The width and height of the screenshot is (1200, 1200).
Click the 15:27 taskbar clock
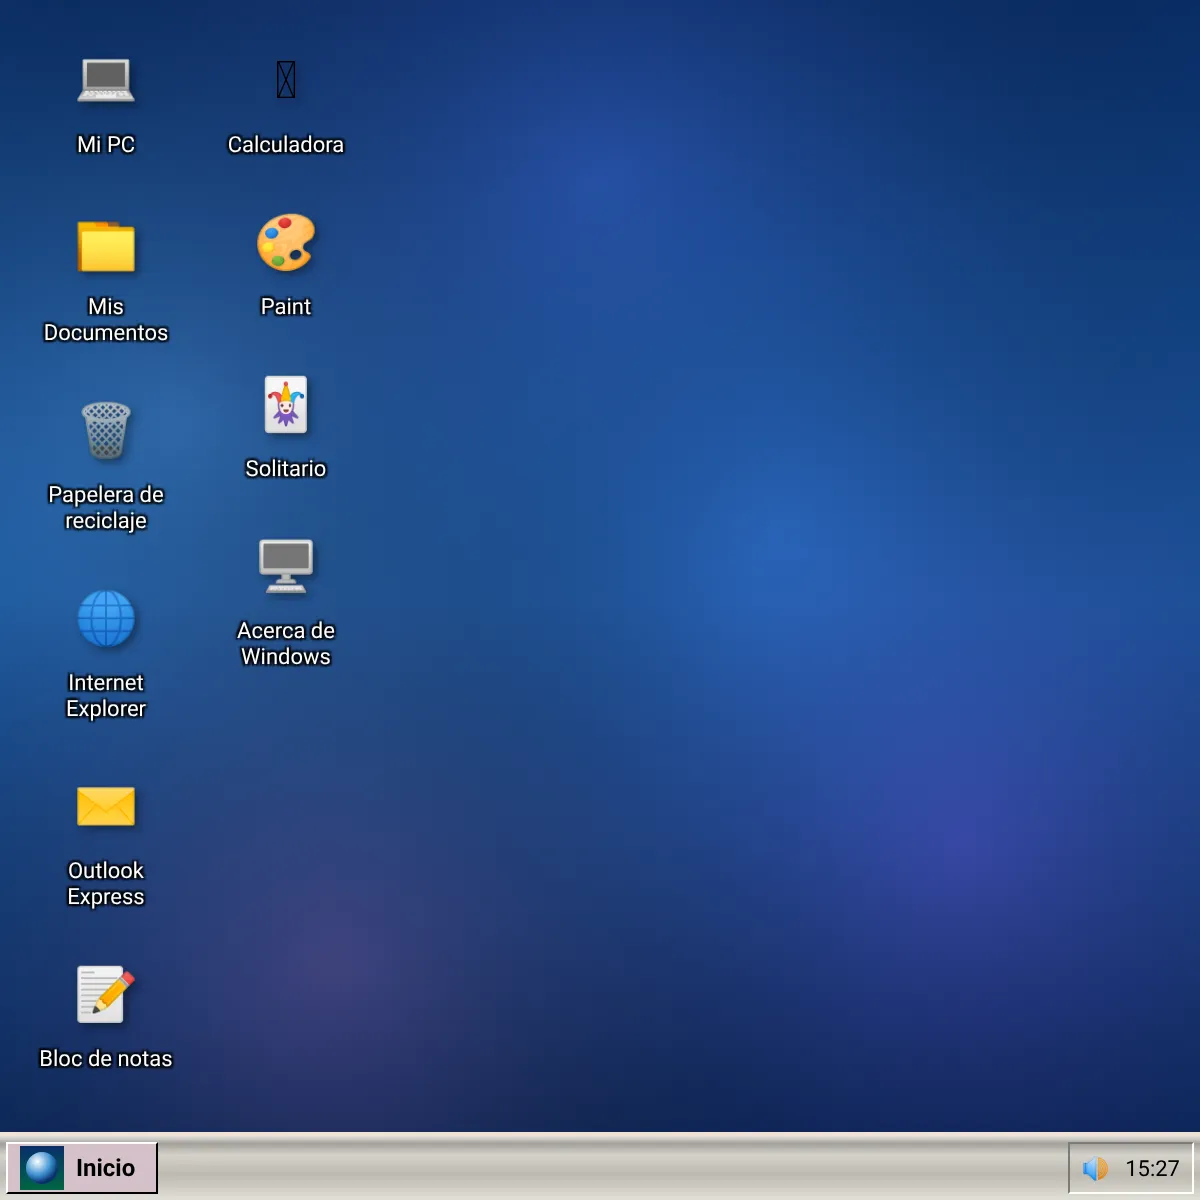click(x=1152, y=1168)
